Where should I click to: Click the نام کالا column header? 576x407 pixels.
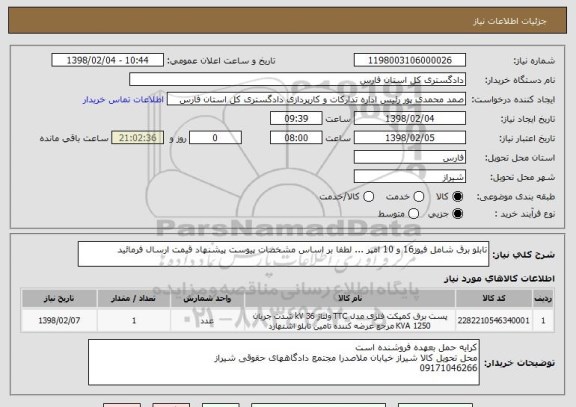pos(350,299)
